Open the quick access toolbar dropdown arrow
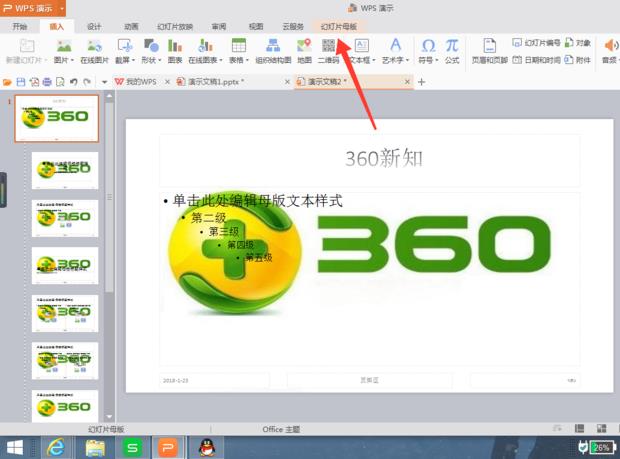Image resolution: width=620 pixels, height=459 pixels. click(104, 82)
